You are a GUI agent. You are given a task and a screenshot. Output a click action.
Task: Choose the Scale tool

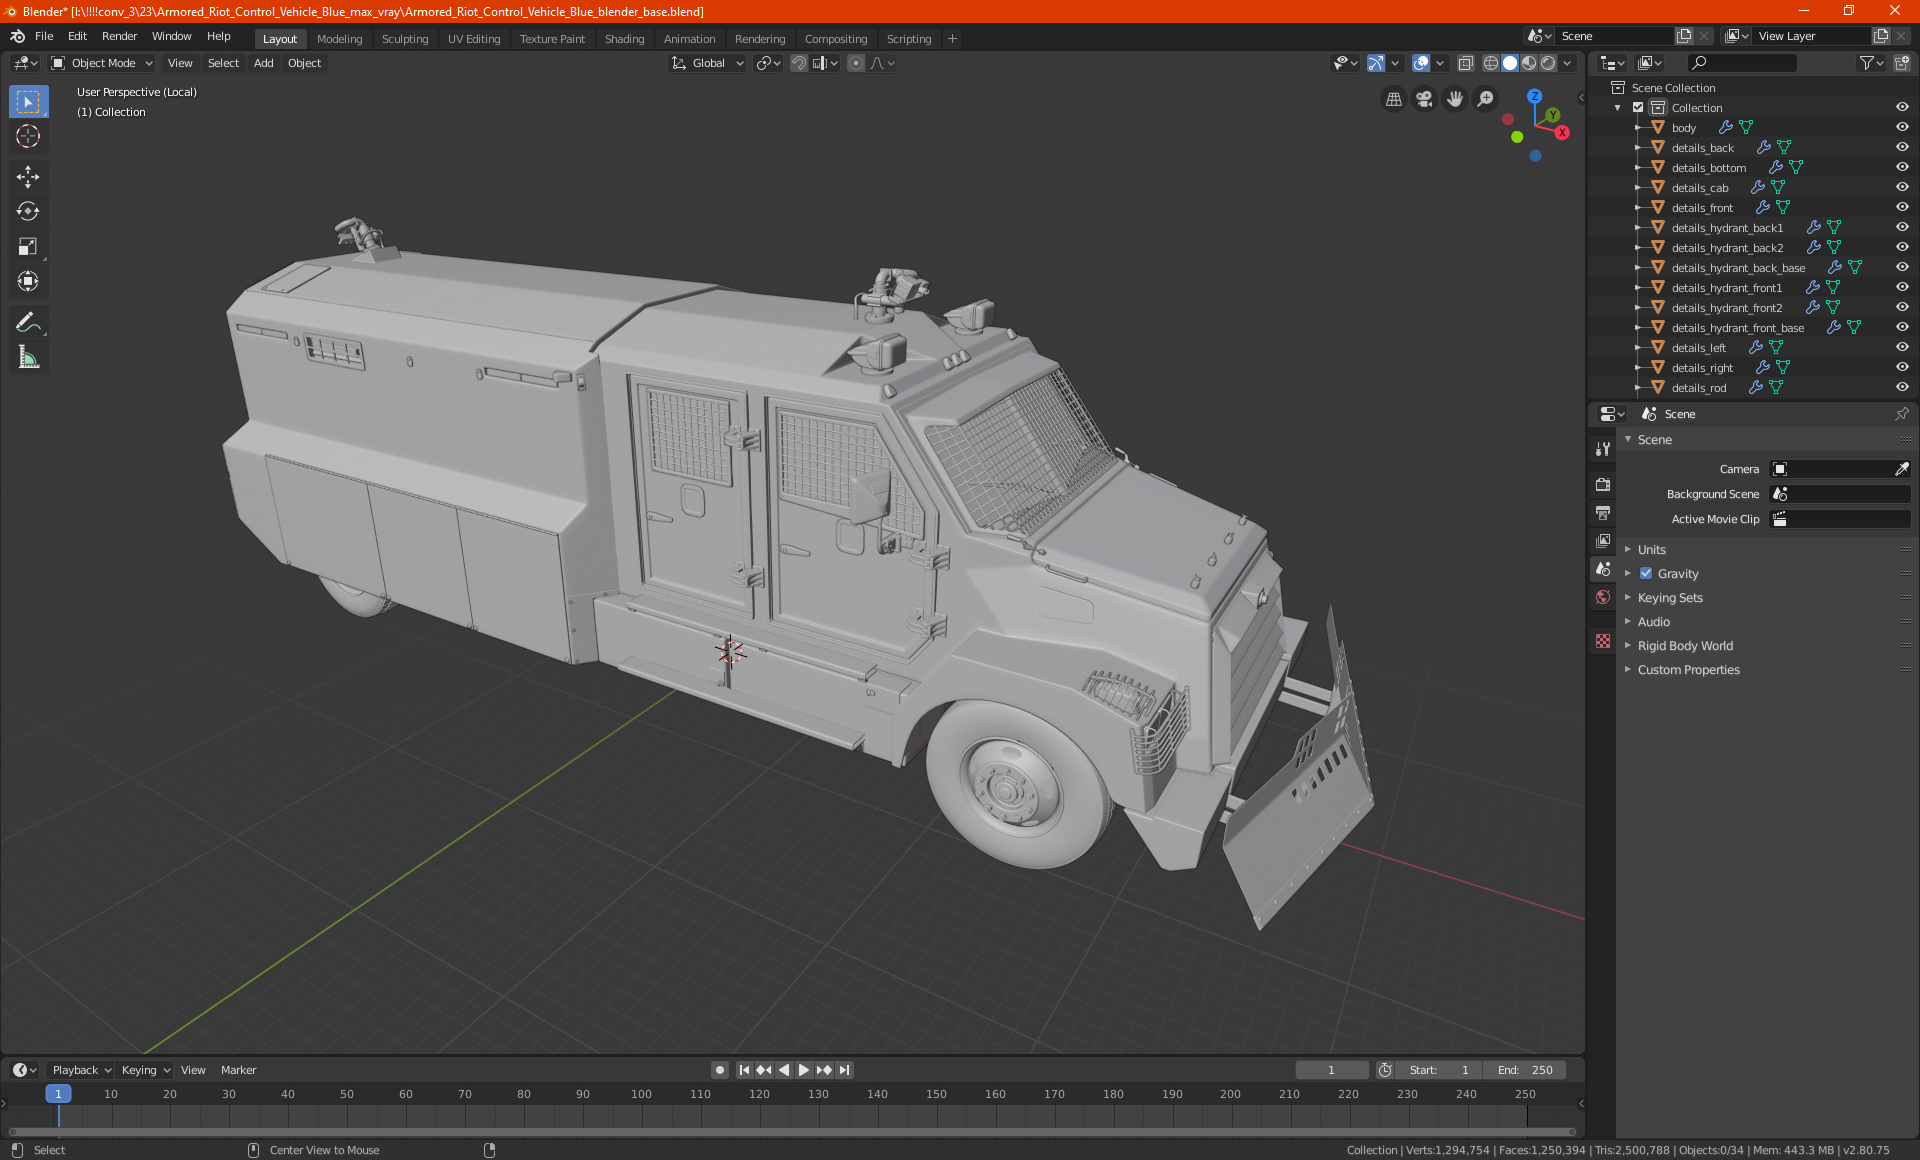pos(28,246)
